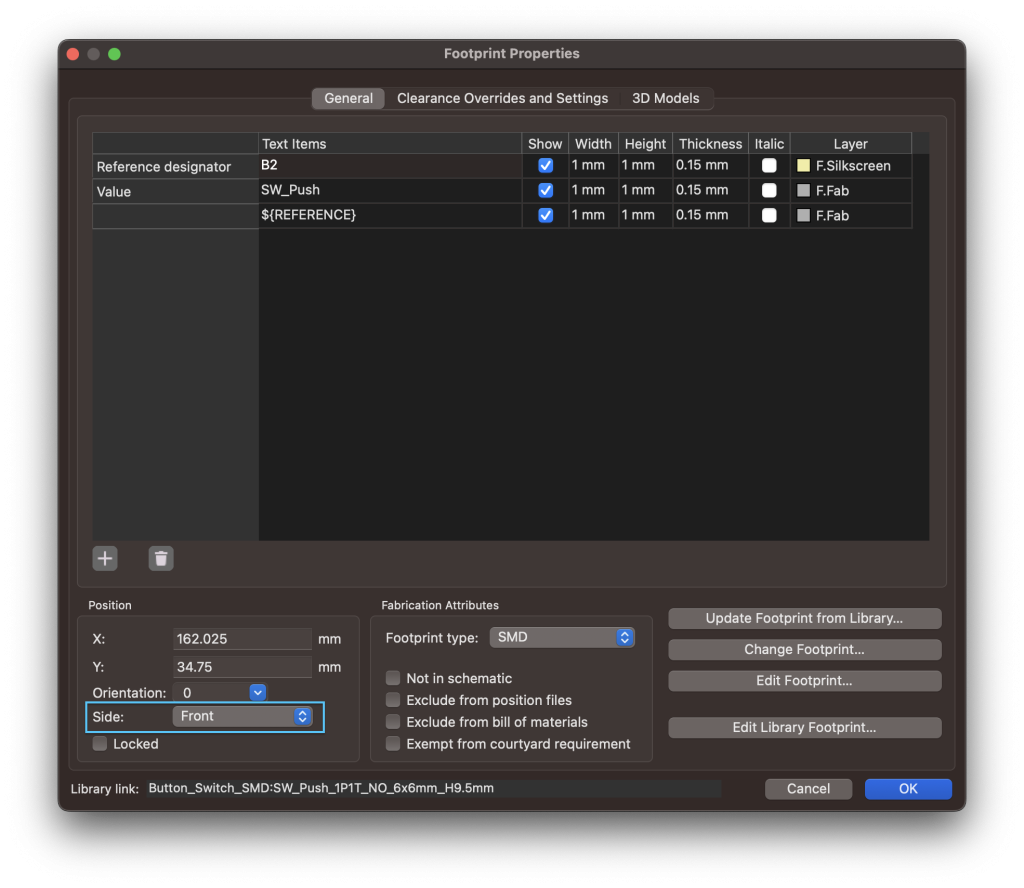Screen dimensions: 1024x888
Task: Click the Text Items column header
Action: pyautogui.click(x=390, y=144)
